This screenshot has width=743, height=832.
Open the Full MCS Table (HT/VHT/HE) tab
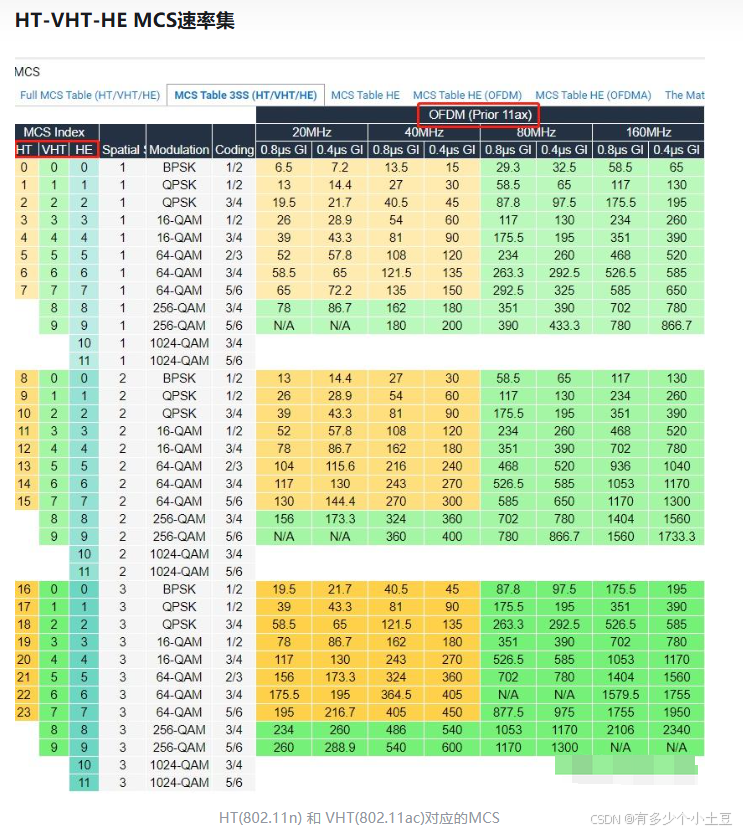(x=90, y=95)
